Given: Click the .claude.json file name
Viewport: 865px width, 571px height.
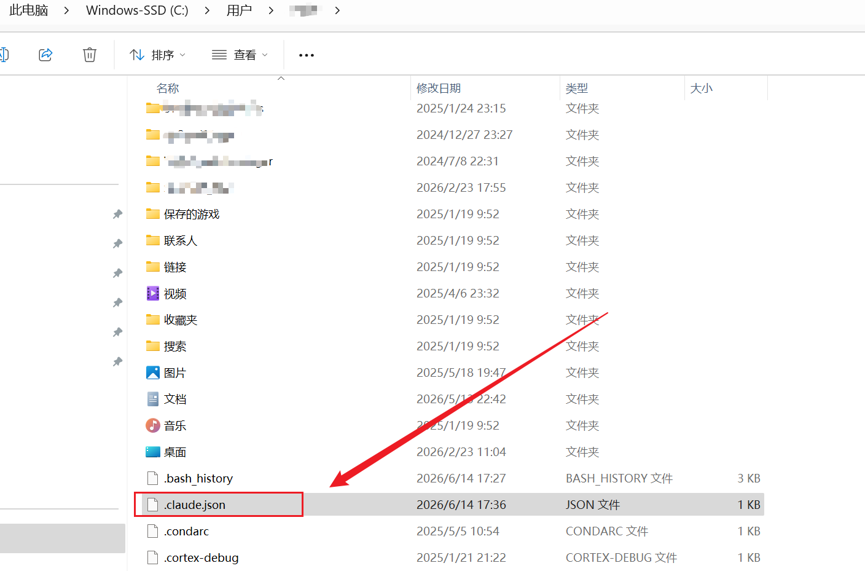Looking at the screenshot, I should (194, 505).
